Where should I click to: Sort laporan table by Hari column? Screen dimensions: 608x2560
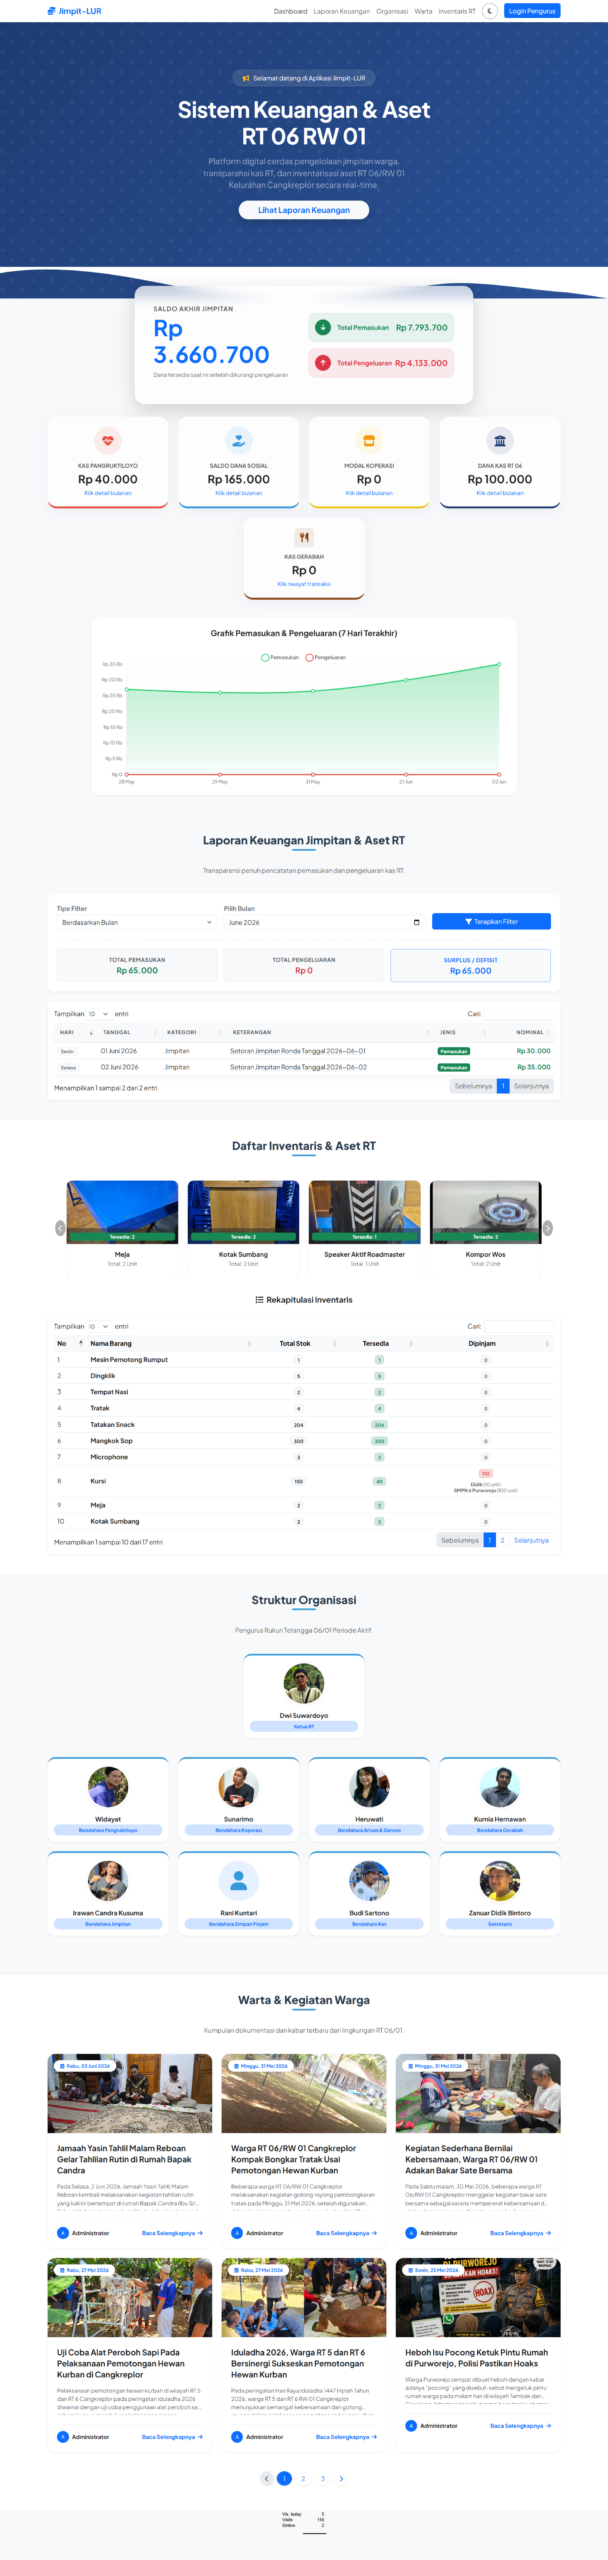click(x=73, y=1032)
